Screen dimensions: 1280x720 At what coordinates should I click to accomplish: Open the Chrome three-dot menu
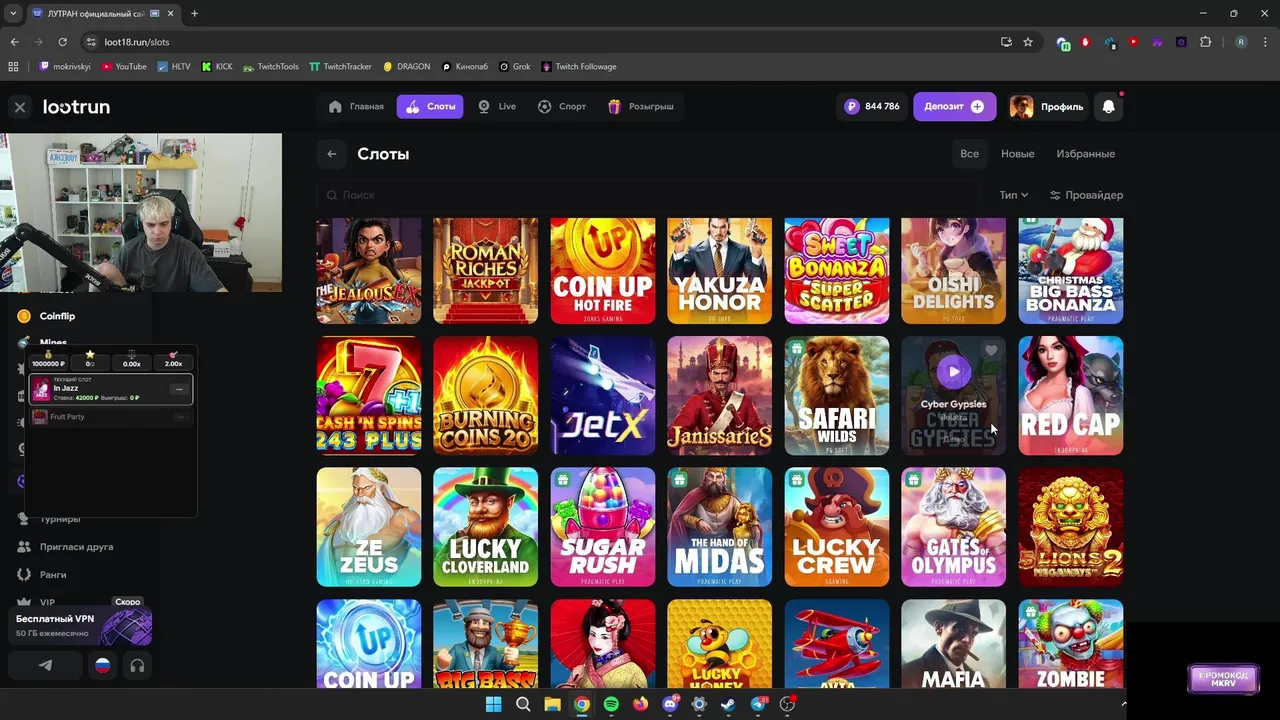[1263, 42]
